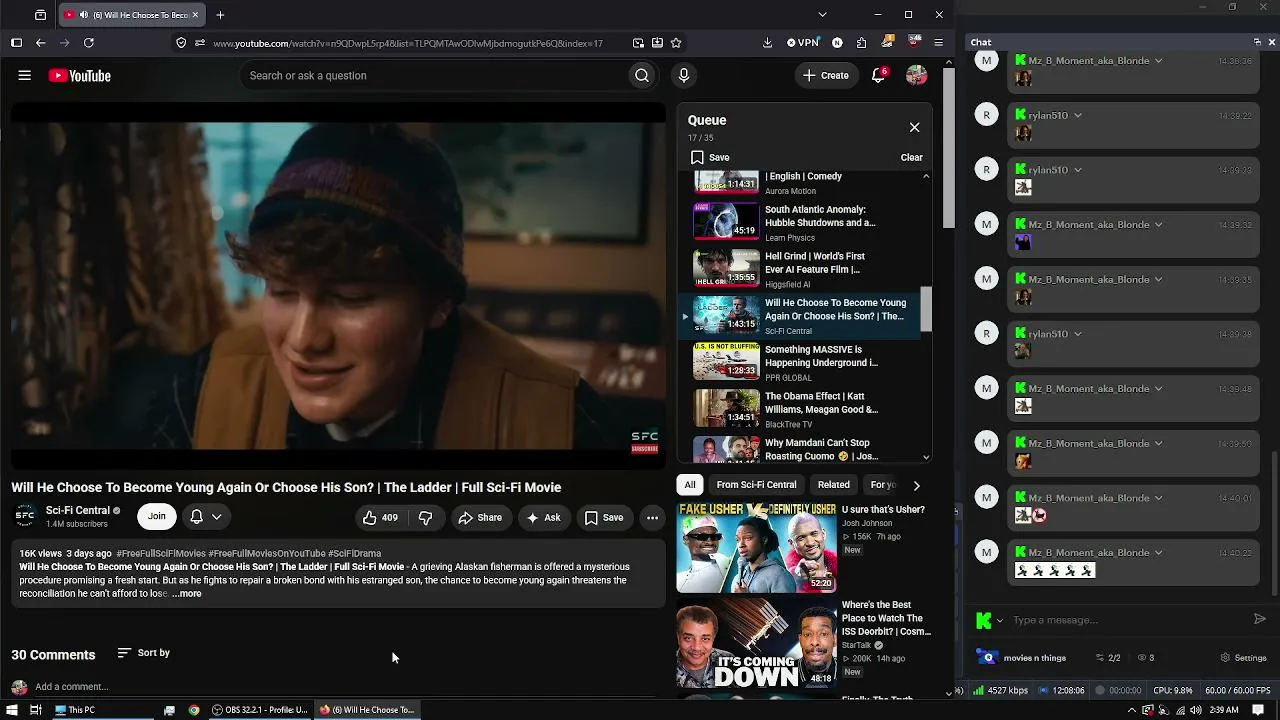Click the #FreeFullSciFiMovies hashtag
1280x720 pixels.
click(161, 553)
